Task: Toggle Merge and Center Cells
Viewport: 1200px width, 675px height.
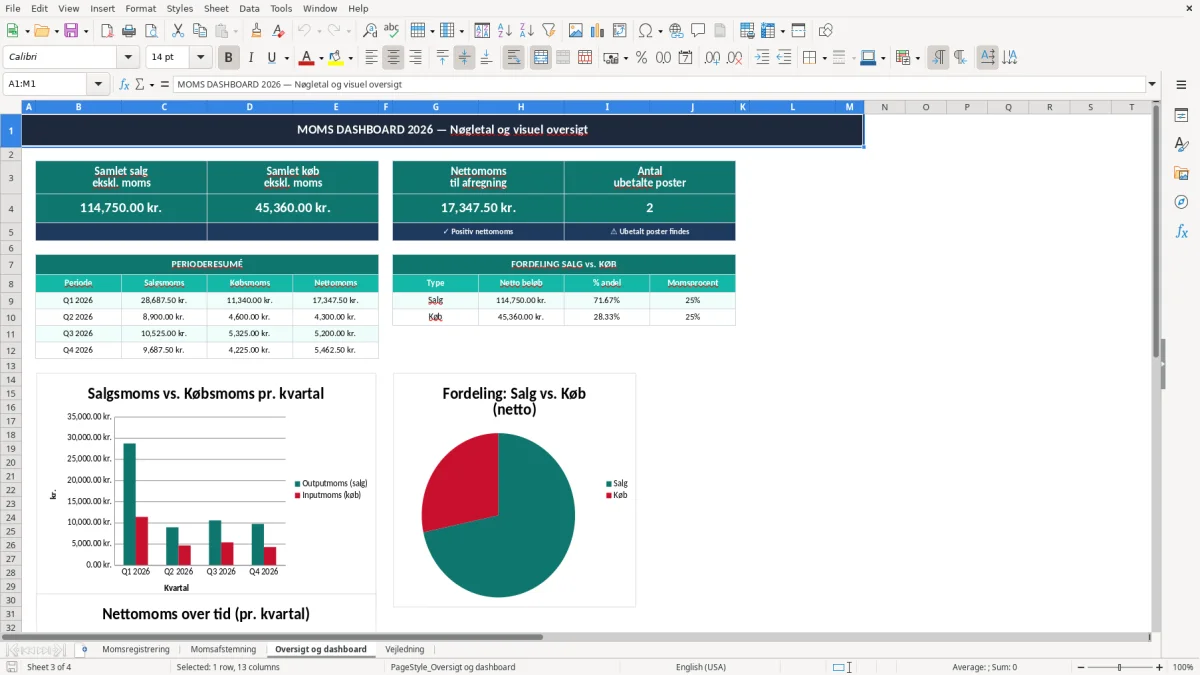Action: click(x=541, y=58)
